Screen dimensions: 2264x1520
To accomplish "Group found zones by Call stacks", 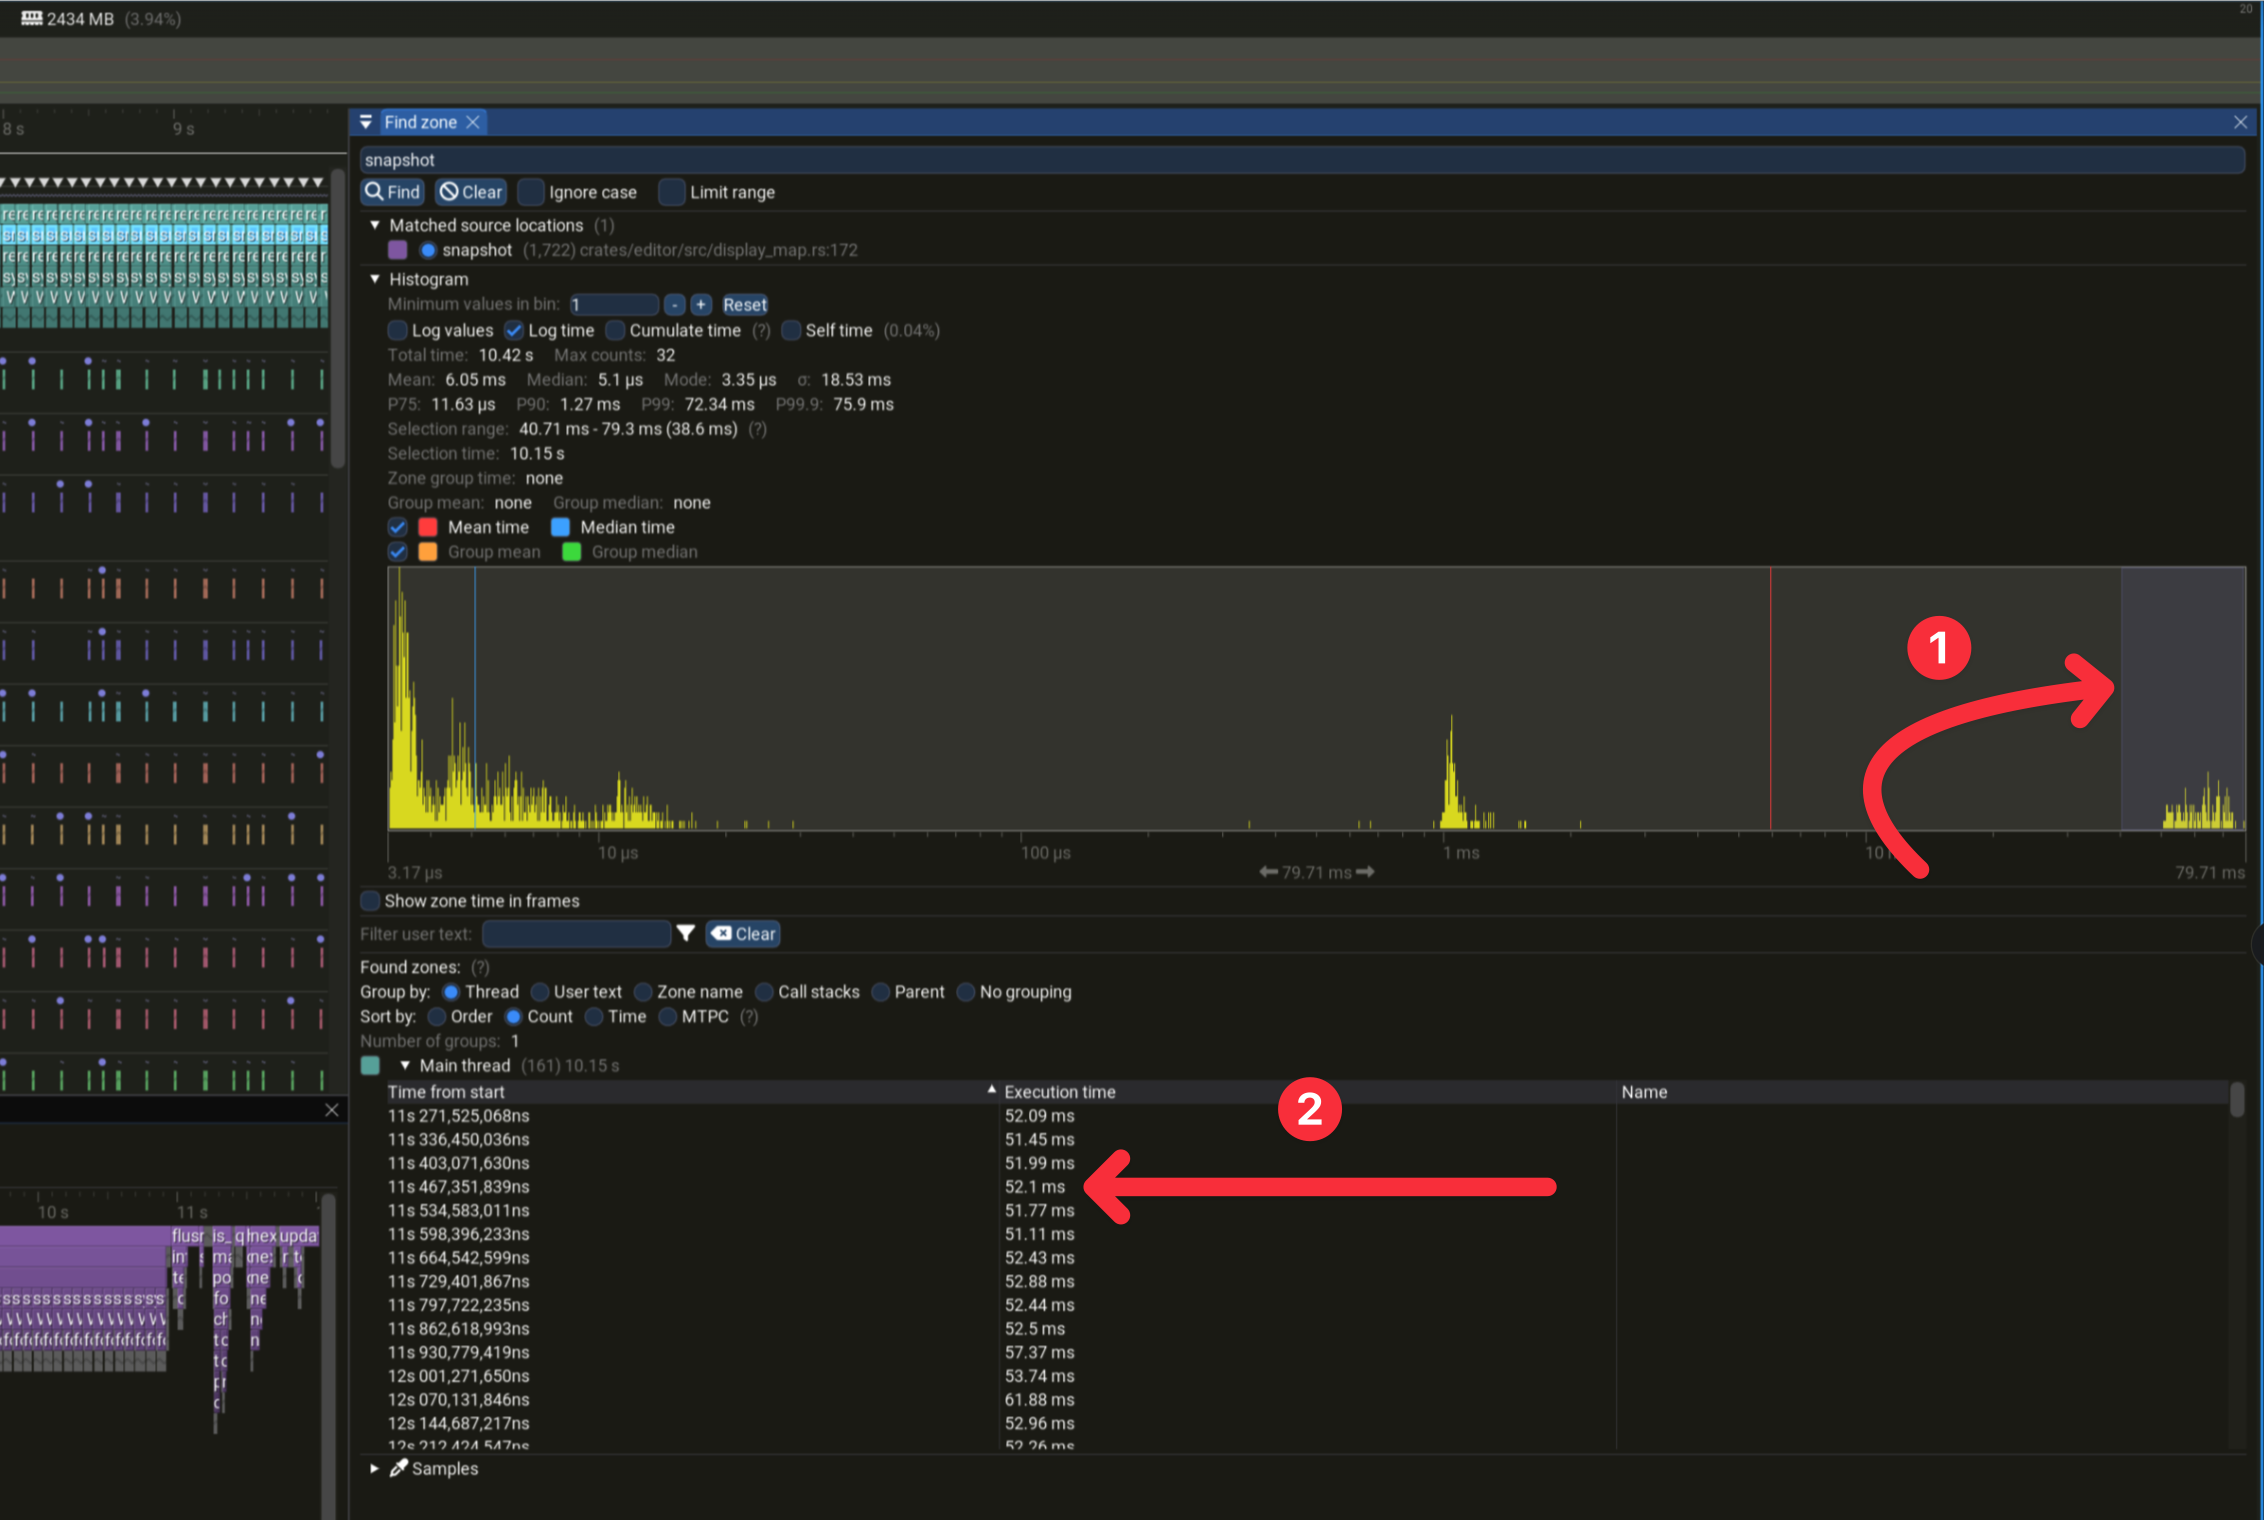I will (x=765, y=992).
